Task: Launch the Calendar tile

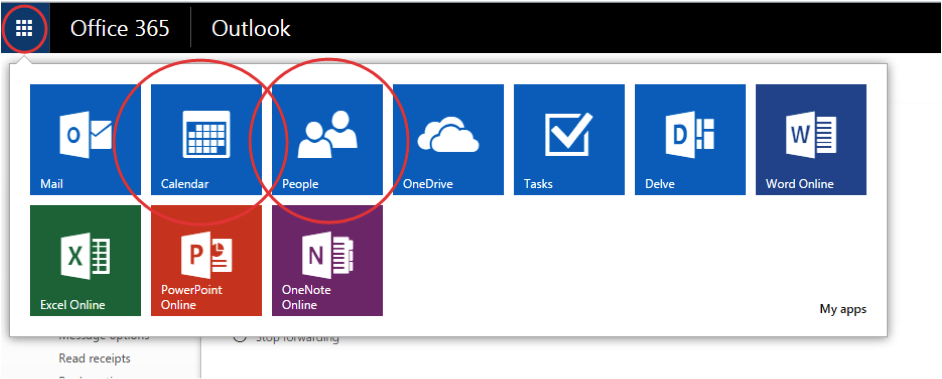Action: [206, 139]
